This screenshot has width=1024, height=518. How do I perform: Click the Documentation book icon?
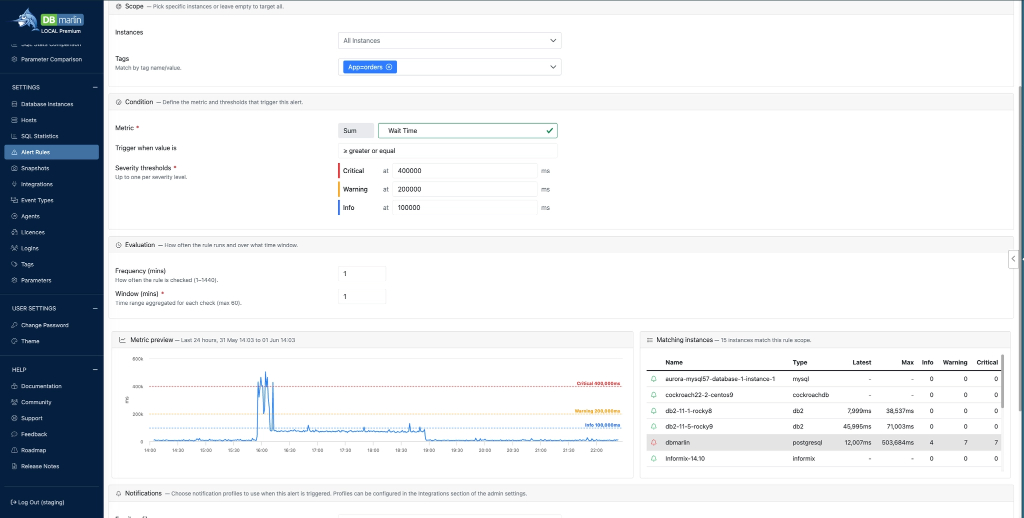[14, 386]
